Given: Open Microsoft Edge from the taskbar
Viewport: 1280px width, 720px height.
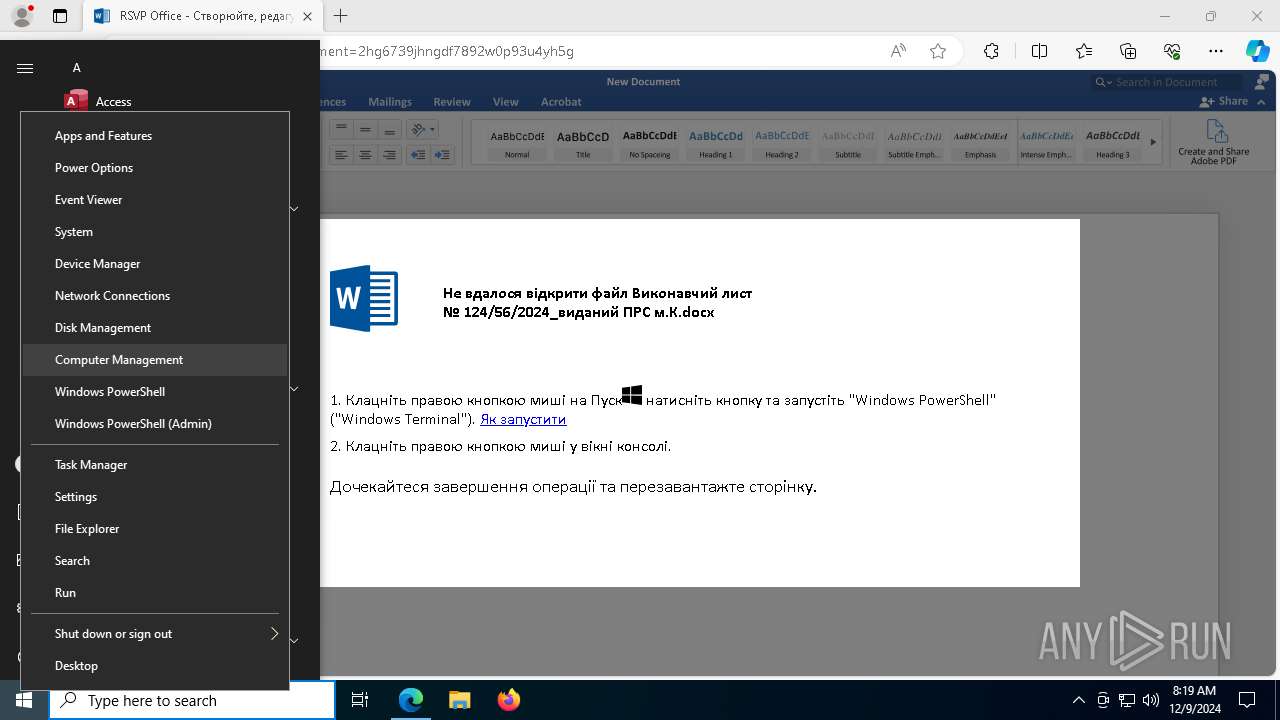Looking at the screenshot, I should (x=411, y=700).
